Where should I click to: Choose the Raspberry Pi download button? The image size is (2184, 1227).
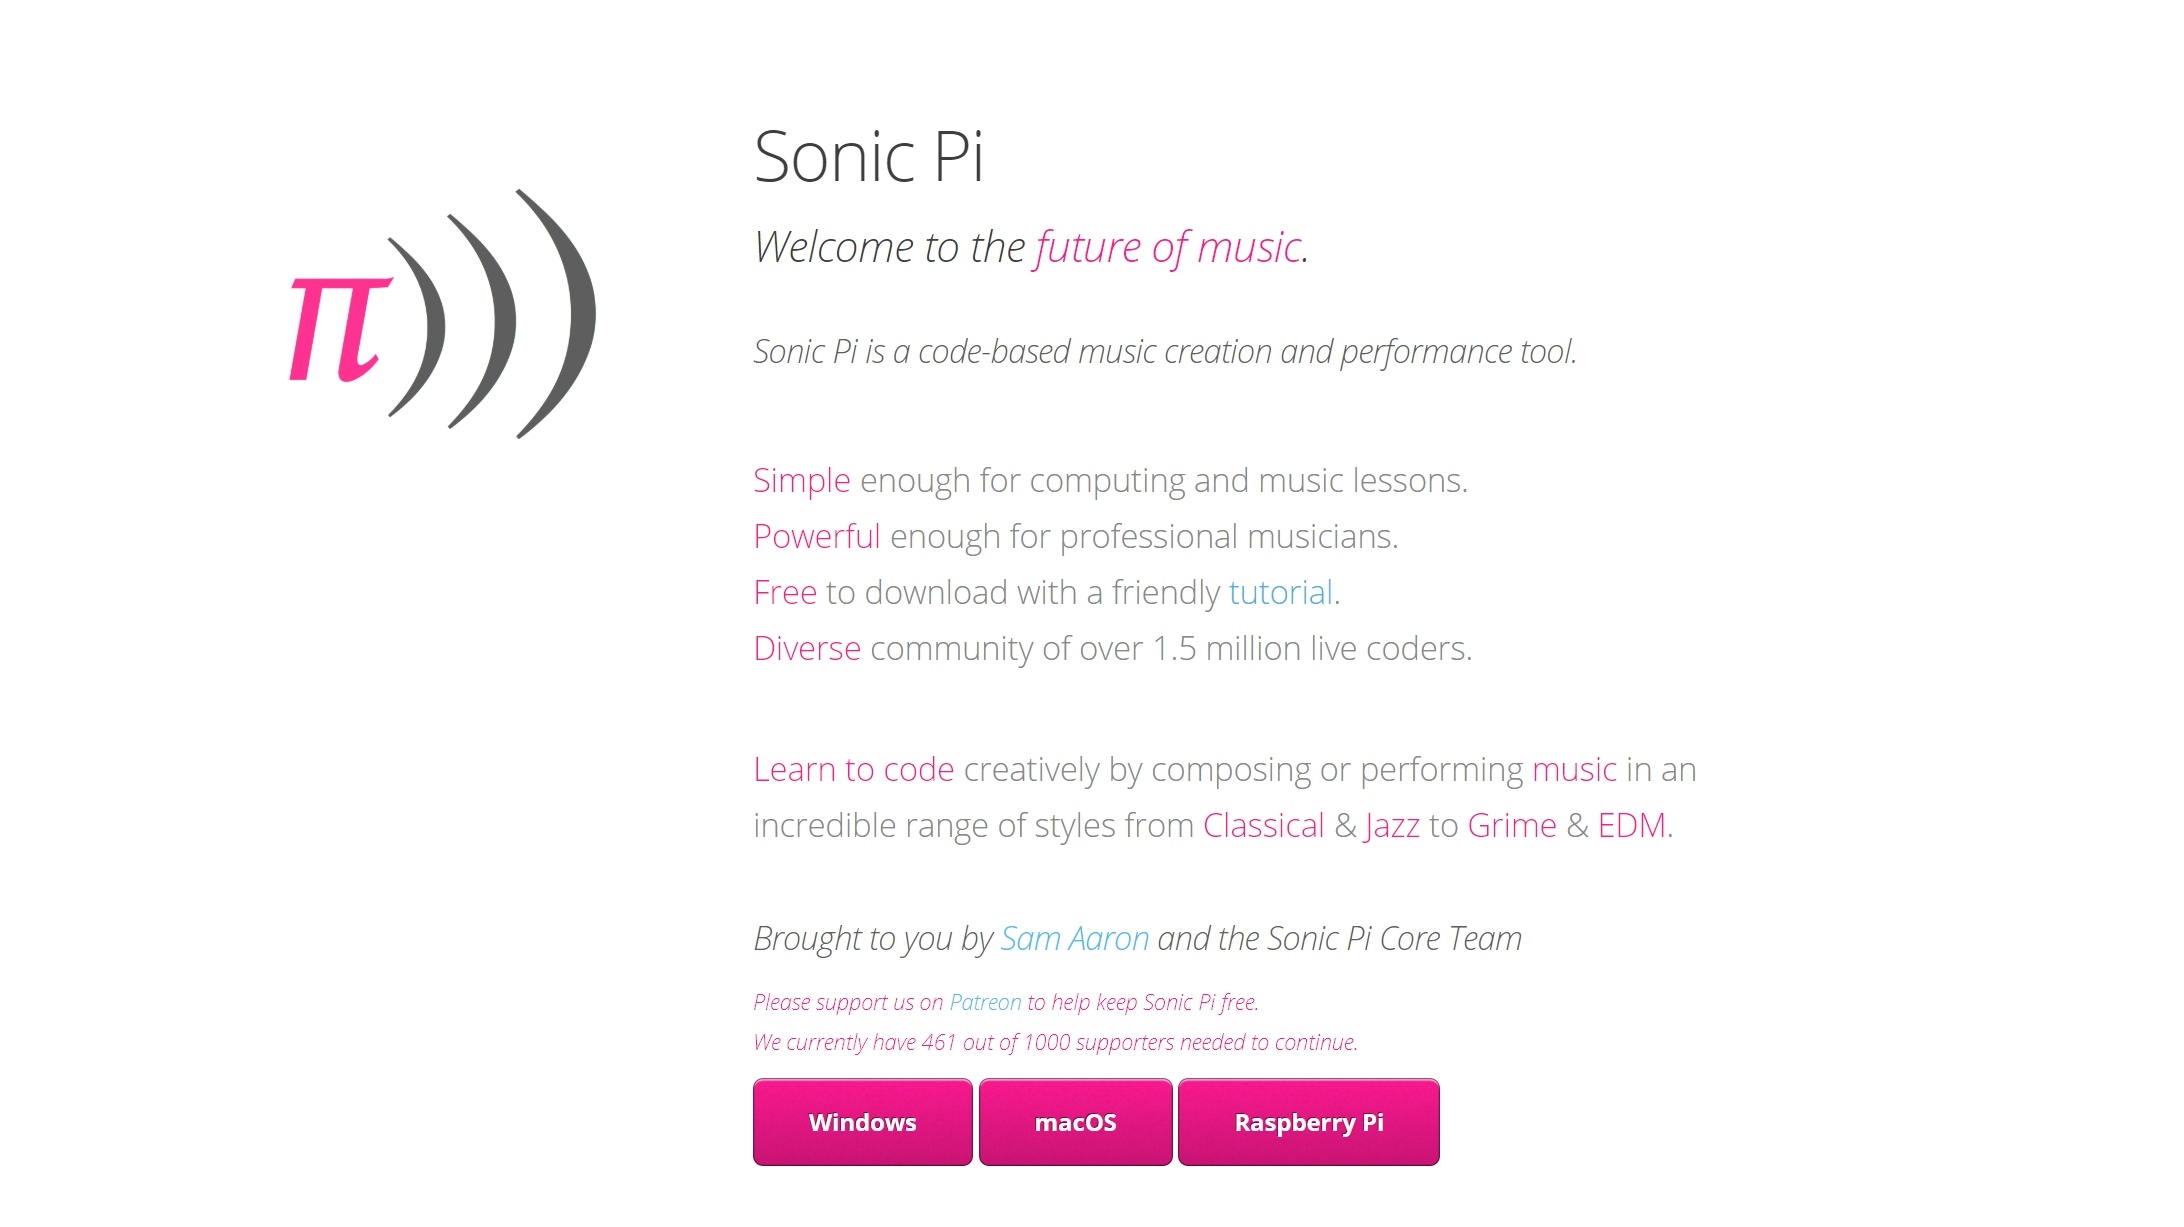click(x=1308, y=1122)
